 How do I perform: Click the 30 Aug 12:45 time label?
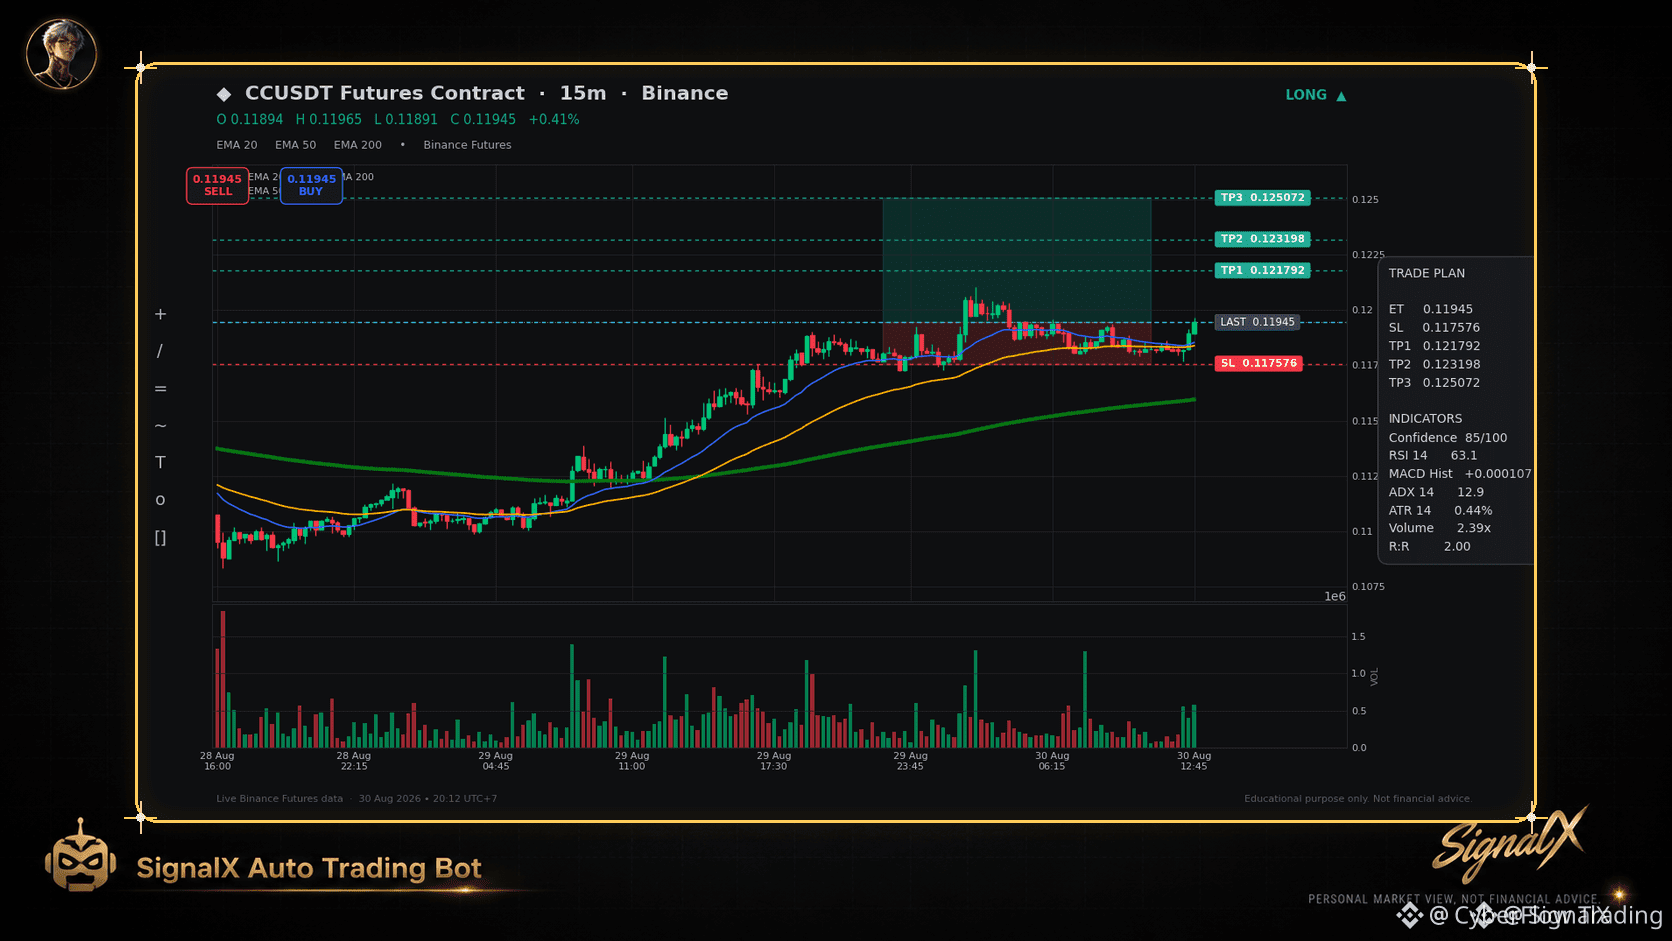[x=1194, y=761]
